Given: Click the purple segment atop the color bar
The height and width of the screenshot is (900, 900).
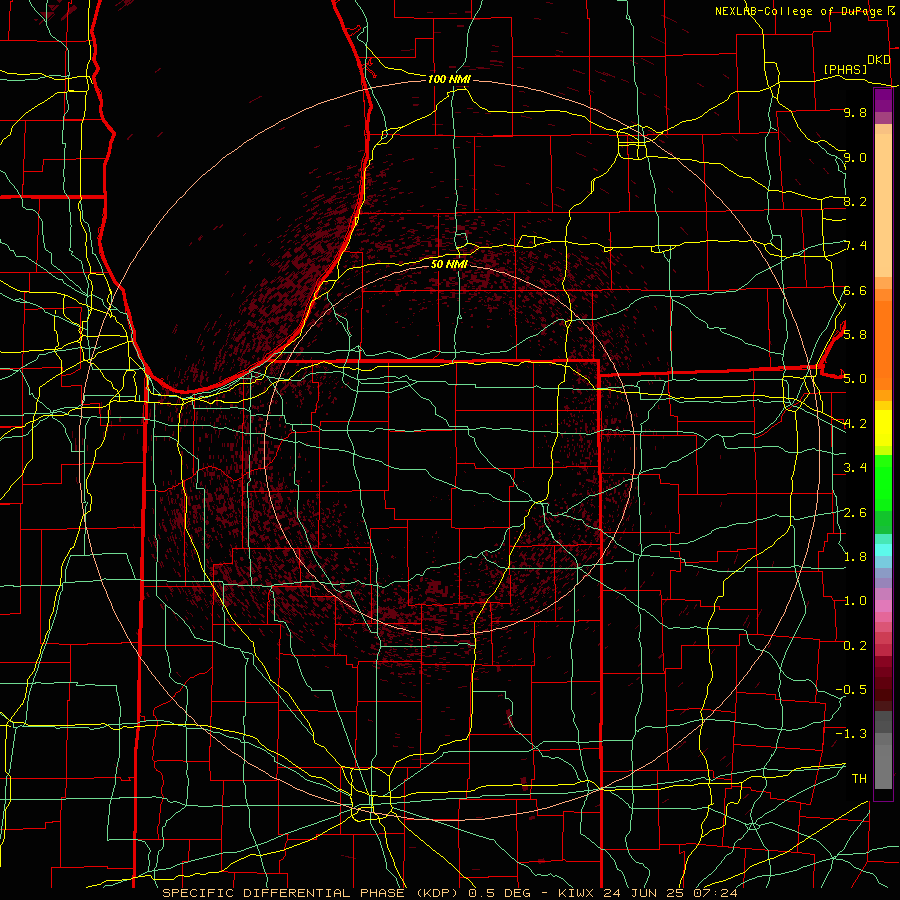Looking at the screenshot, I should pos(883,100).
